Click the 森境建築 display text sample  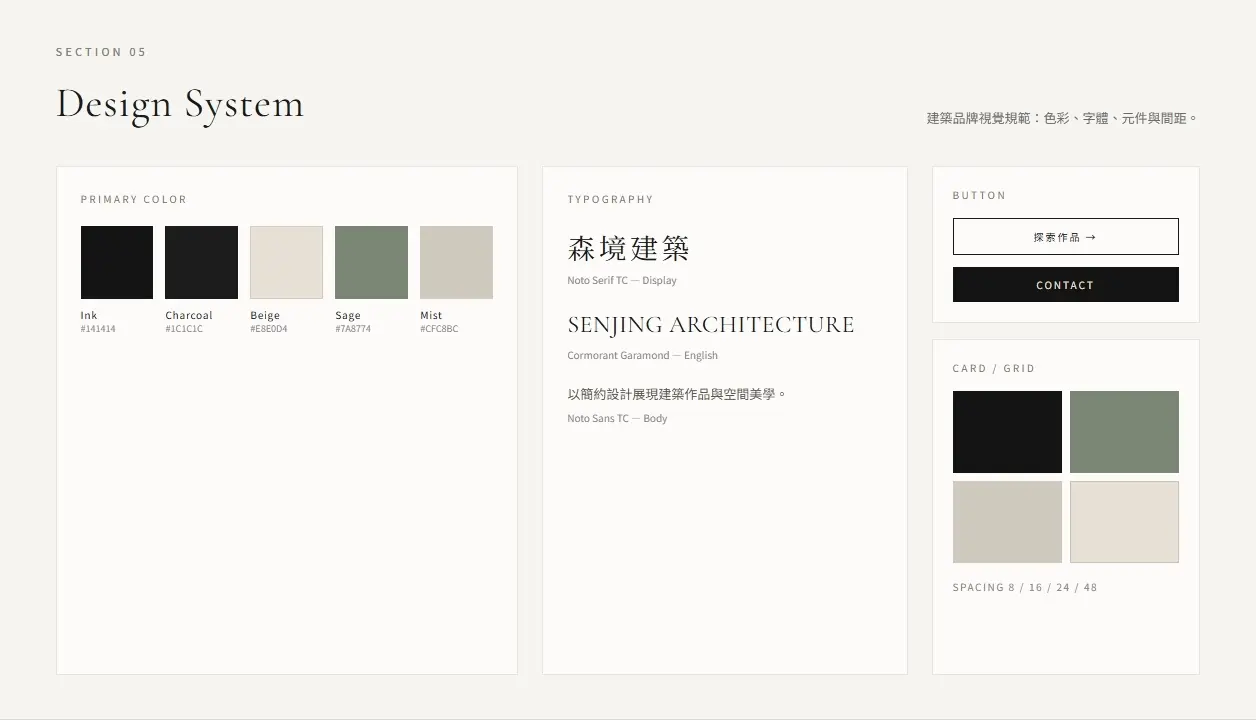pyautogui.click(x=629, y=248)
